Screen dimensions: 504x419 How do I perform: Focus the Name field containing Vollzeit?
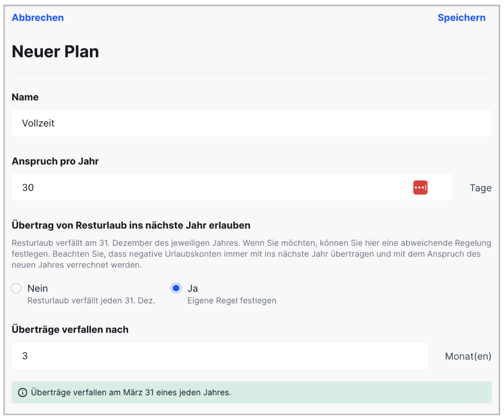252,123
